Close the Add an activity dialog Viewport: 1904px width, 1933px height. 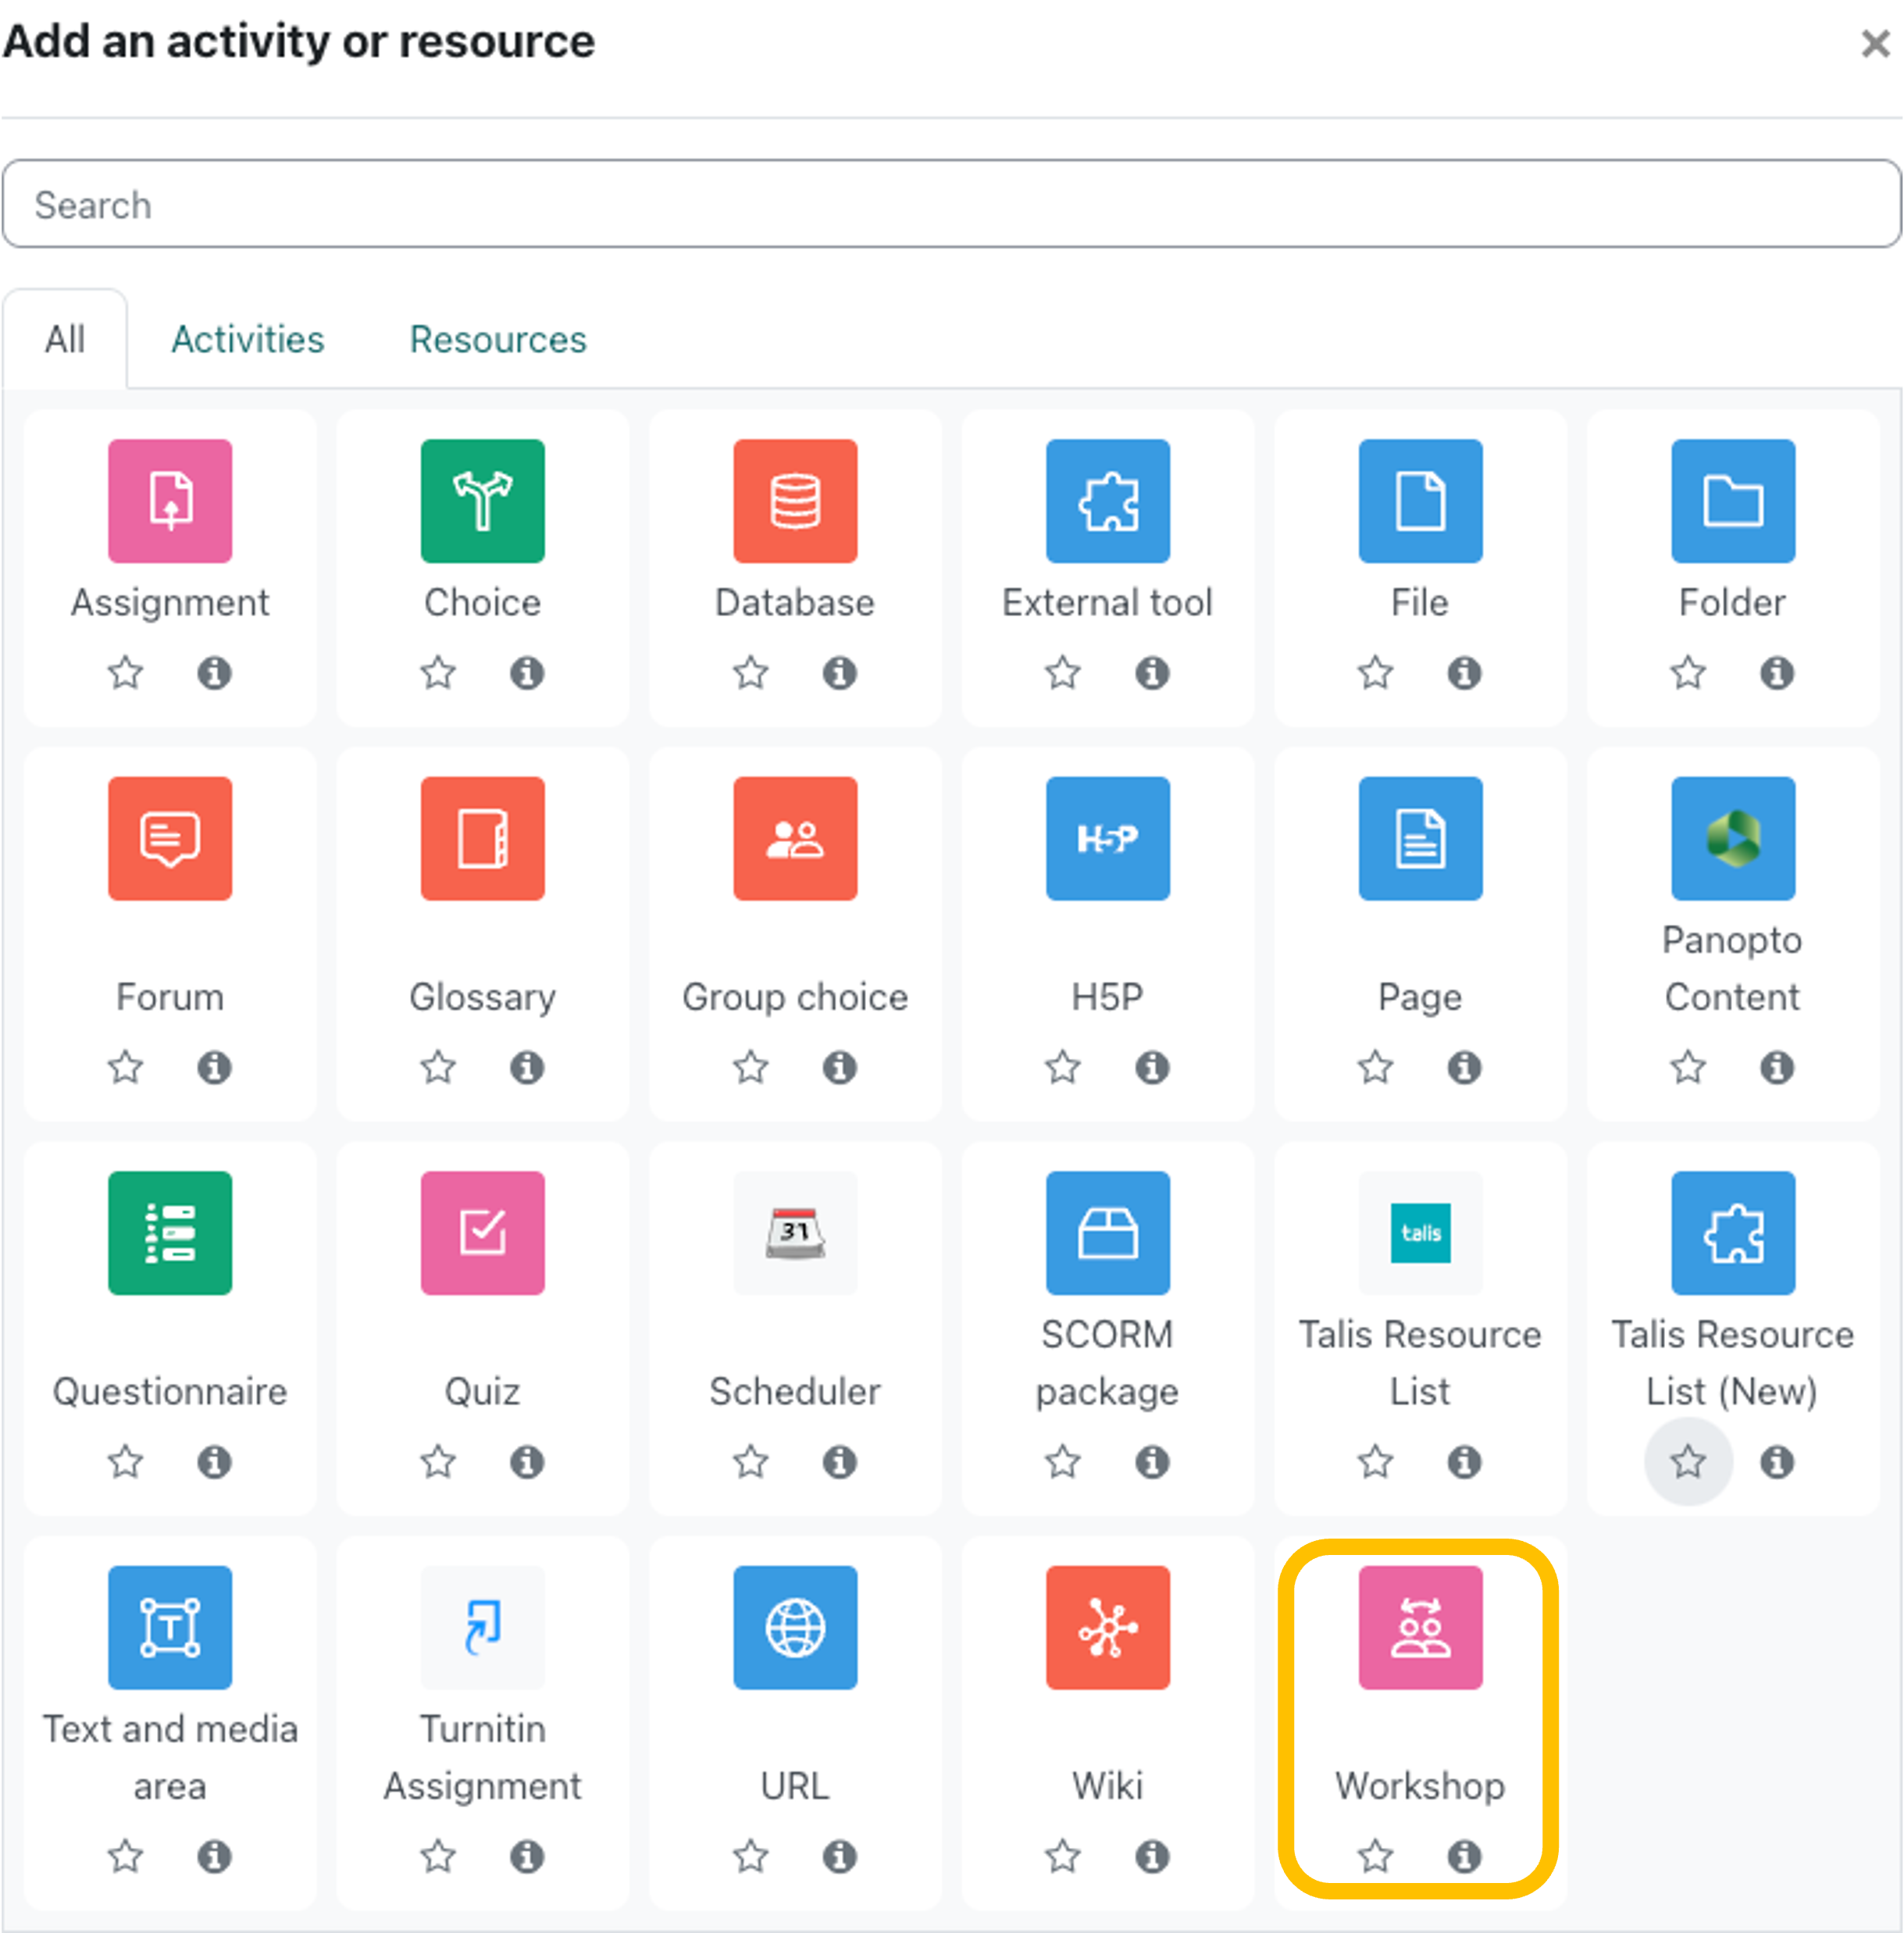point(1874,43)
